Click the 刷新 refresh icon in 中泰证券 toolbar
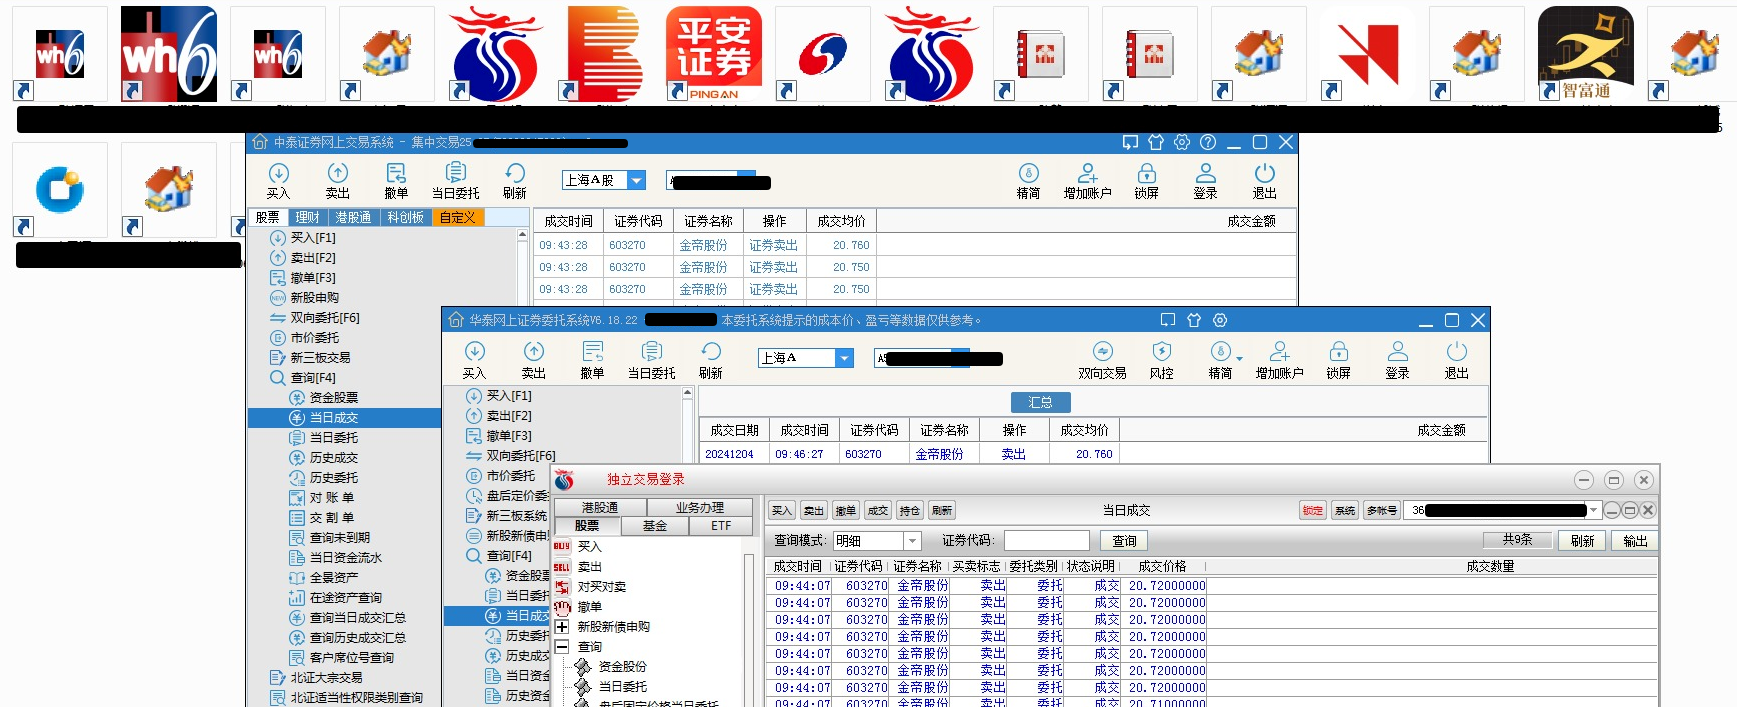This screenshot has width=1737, height=707. 515,181
